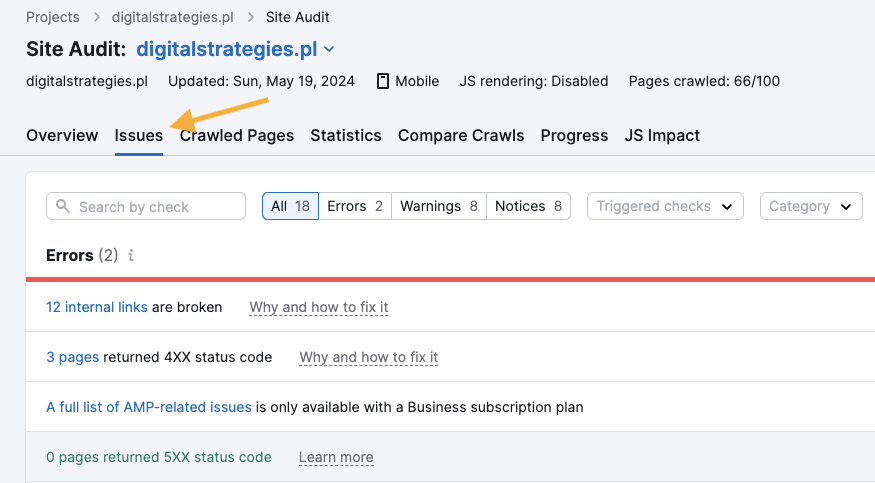Filter by Notices 8
This screenshot has width=875, height=483.
click(528, 206)
